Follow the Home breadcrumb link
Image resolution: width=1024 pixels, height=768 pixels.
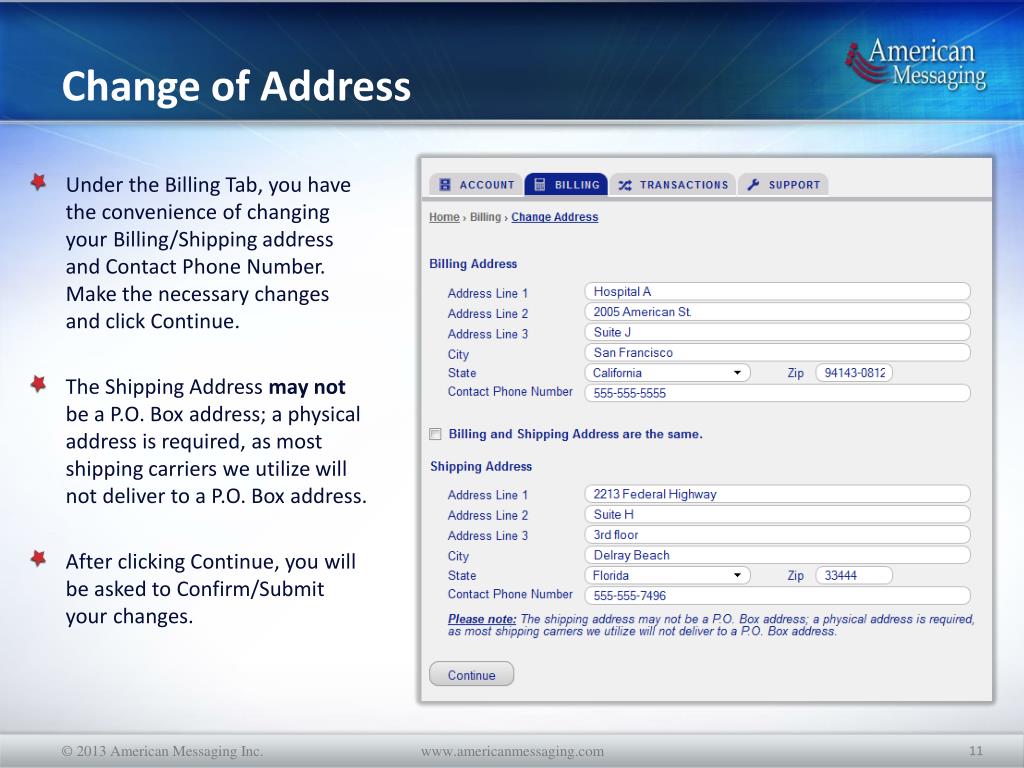tap(444, 217)
